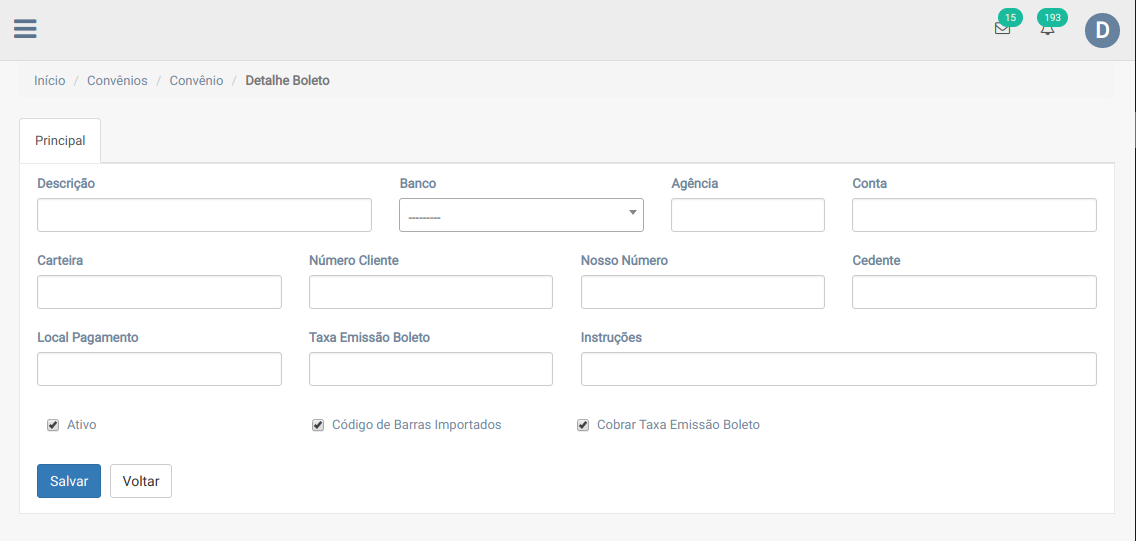Focus the Instruções text field
This screenshot has height=541, width=1136.
838,369
